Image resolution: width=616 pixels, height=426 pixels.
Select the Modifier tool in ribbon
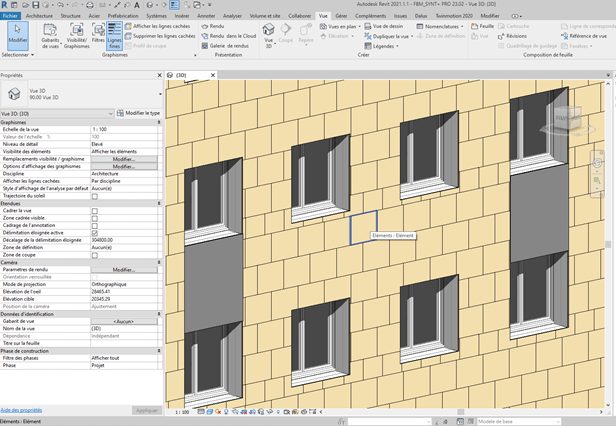(17, 38)
